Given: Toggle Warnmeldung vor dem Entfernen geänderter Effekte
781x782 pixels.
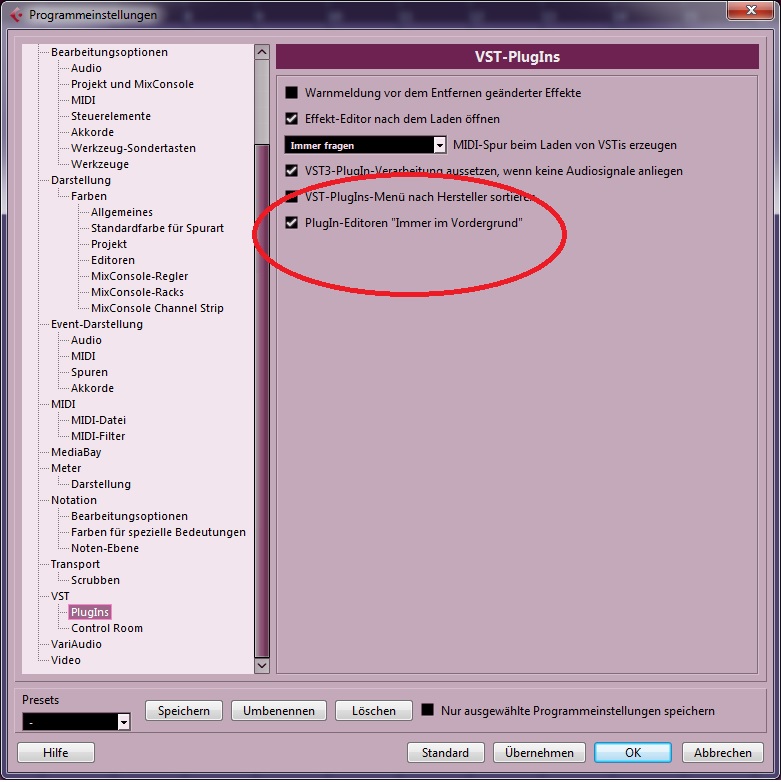Looking at the screenshot, I should pos(291,93).
